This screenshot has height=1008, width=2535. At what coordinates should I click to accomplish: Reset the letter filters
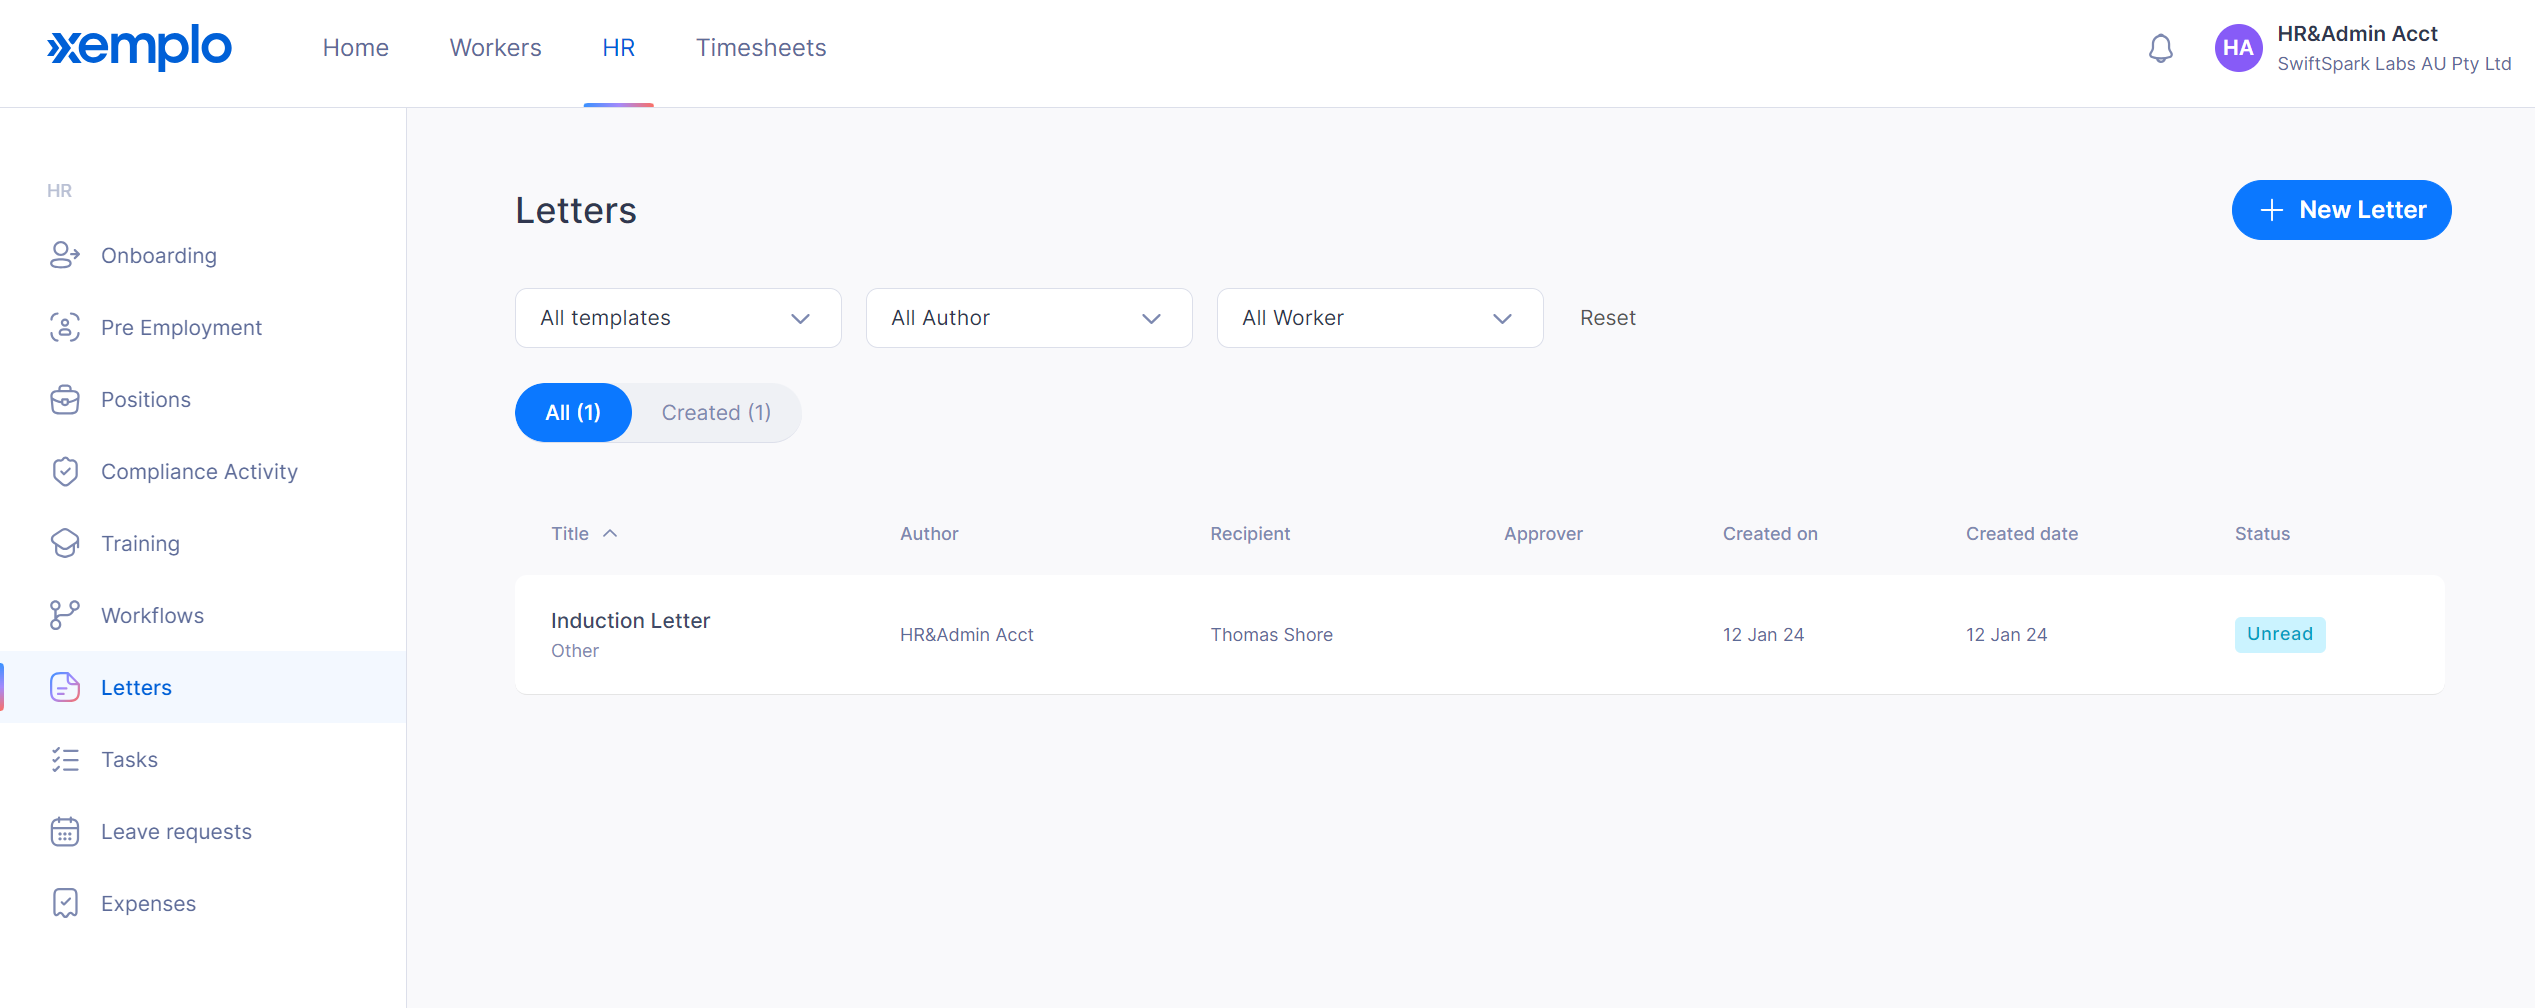tap(1607, 318)
